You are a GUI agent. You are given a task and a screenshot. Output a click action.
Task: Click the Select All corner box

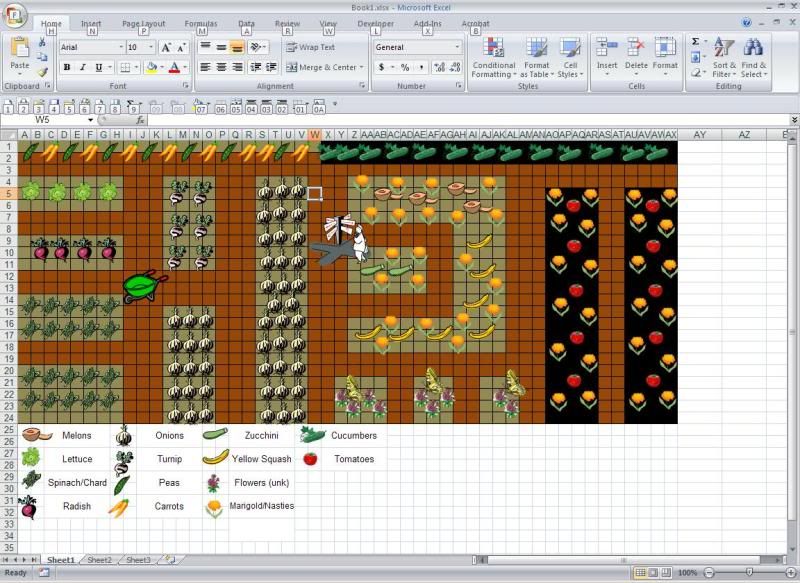click(9, 135)
